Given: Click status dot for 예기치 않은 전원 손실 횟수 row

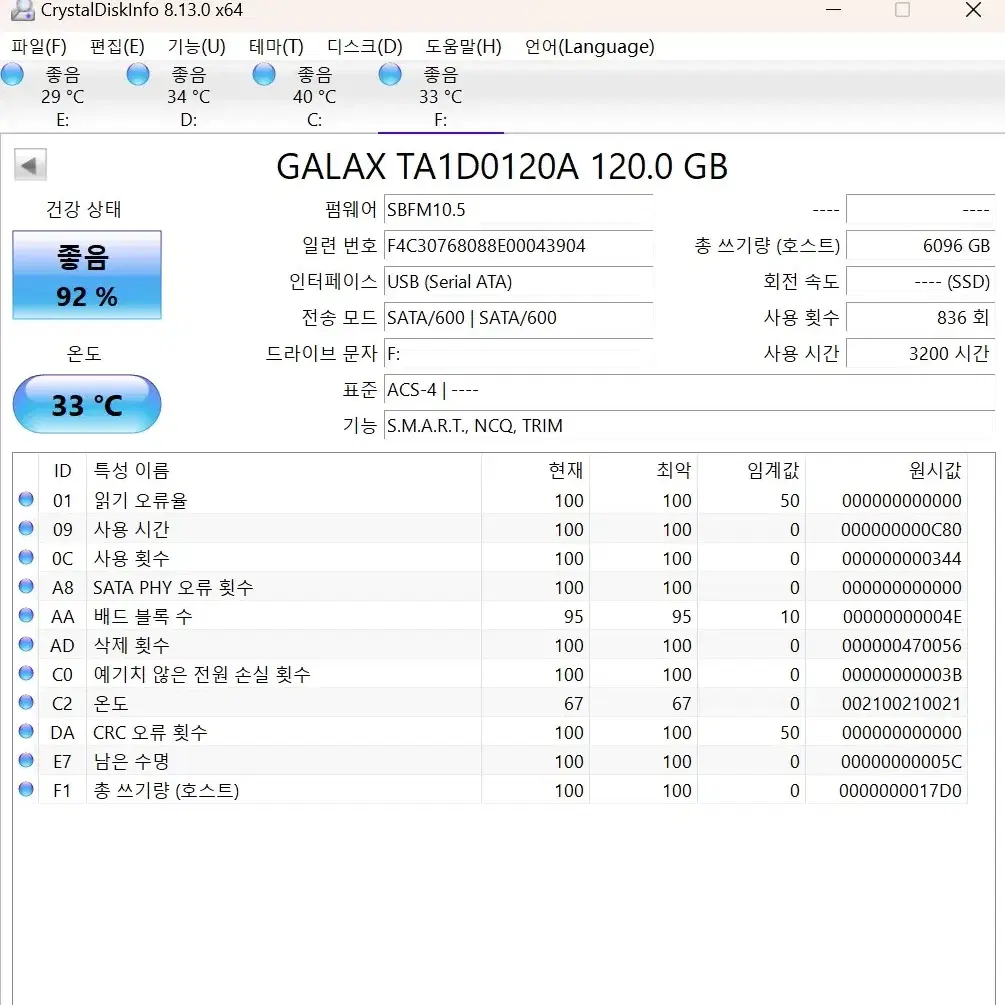Looking at the screenshot, I should pos(26,673).
